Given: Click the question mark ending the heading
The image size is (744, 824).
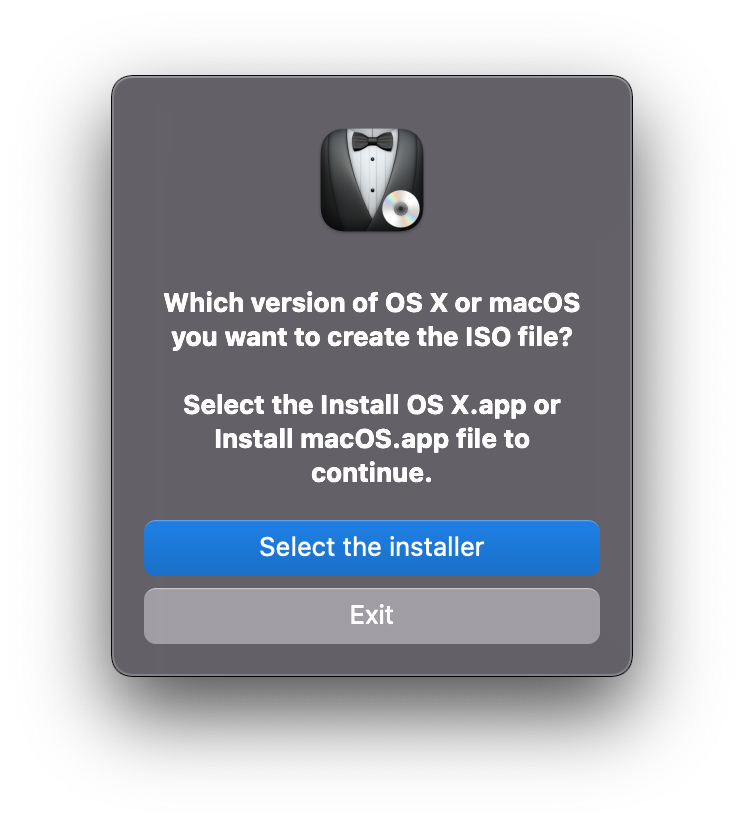Looking at the screenshot, I should coord(566,337).
